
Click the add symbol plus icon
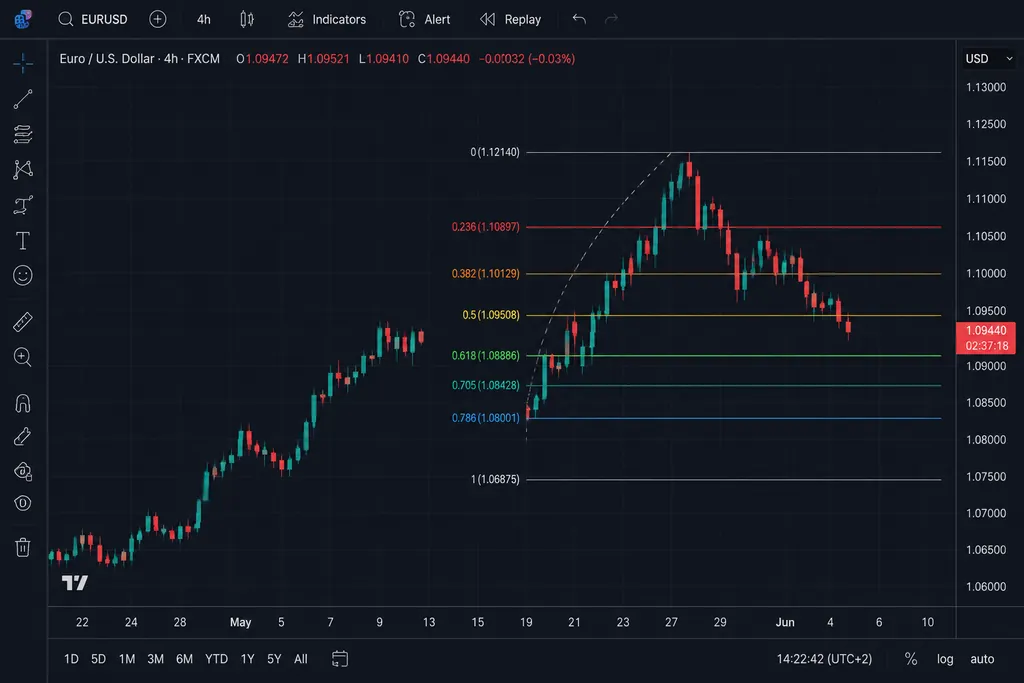click(x=157, y=20)
